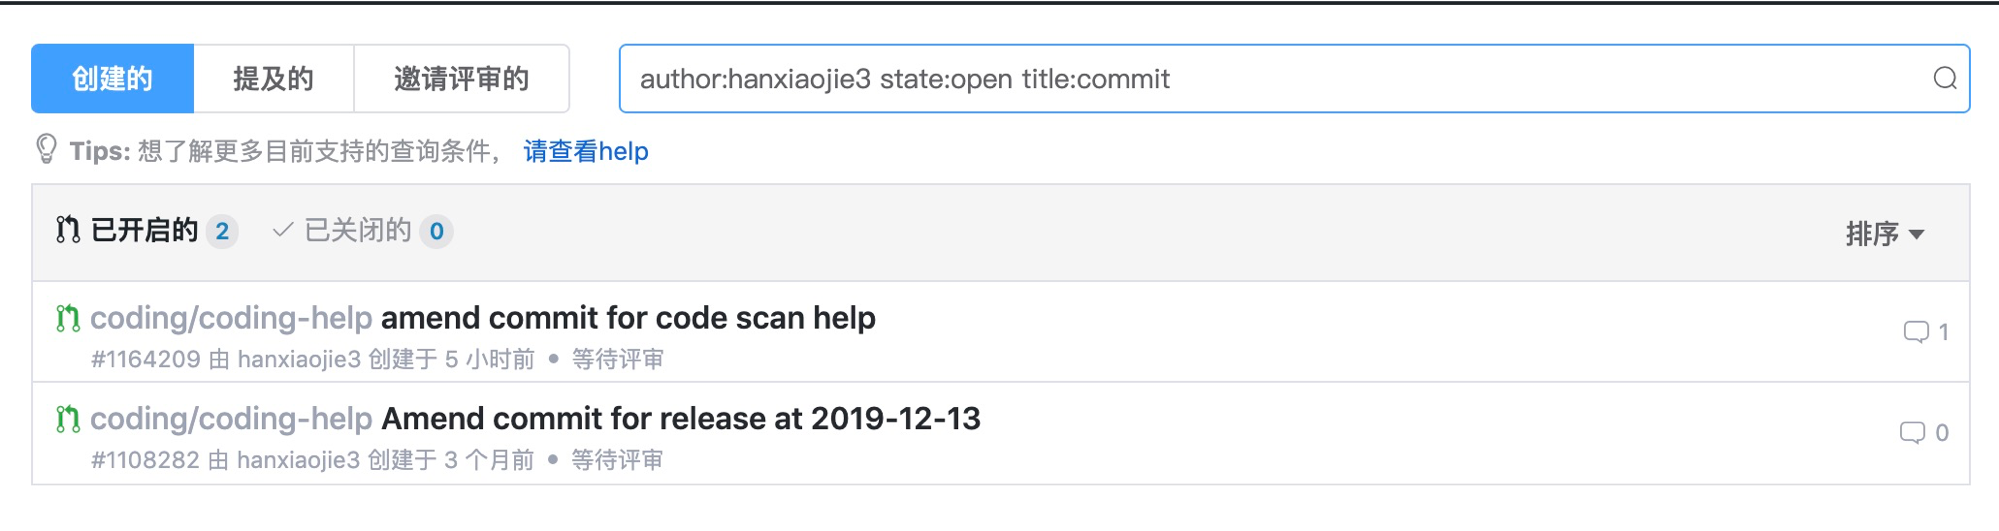Click merge request icon of code scan help row

tap(67, 318)
